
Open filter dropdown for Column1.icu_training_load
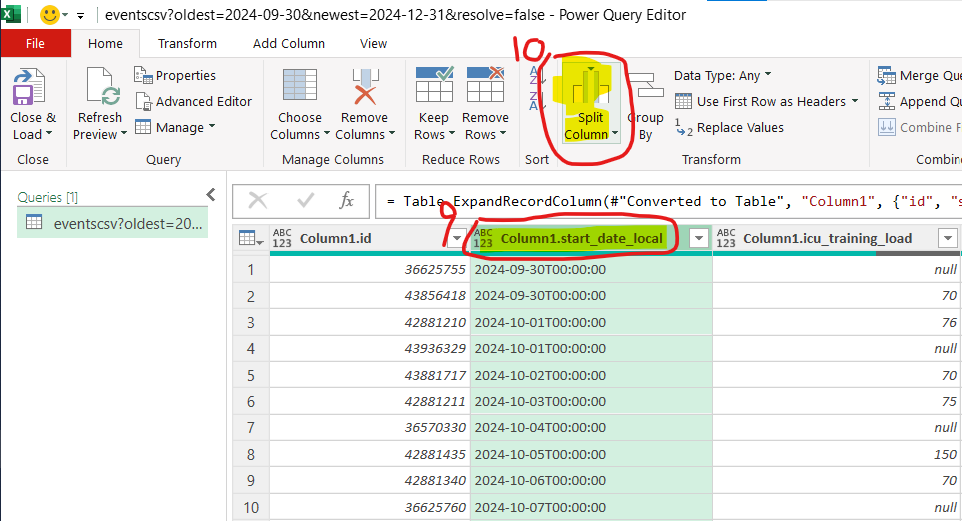pos(948,238)
